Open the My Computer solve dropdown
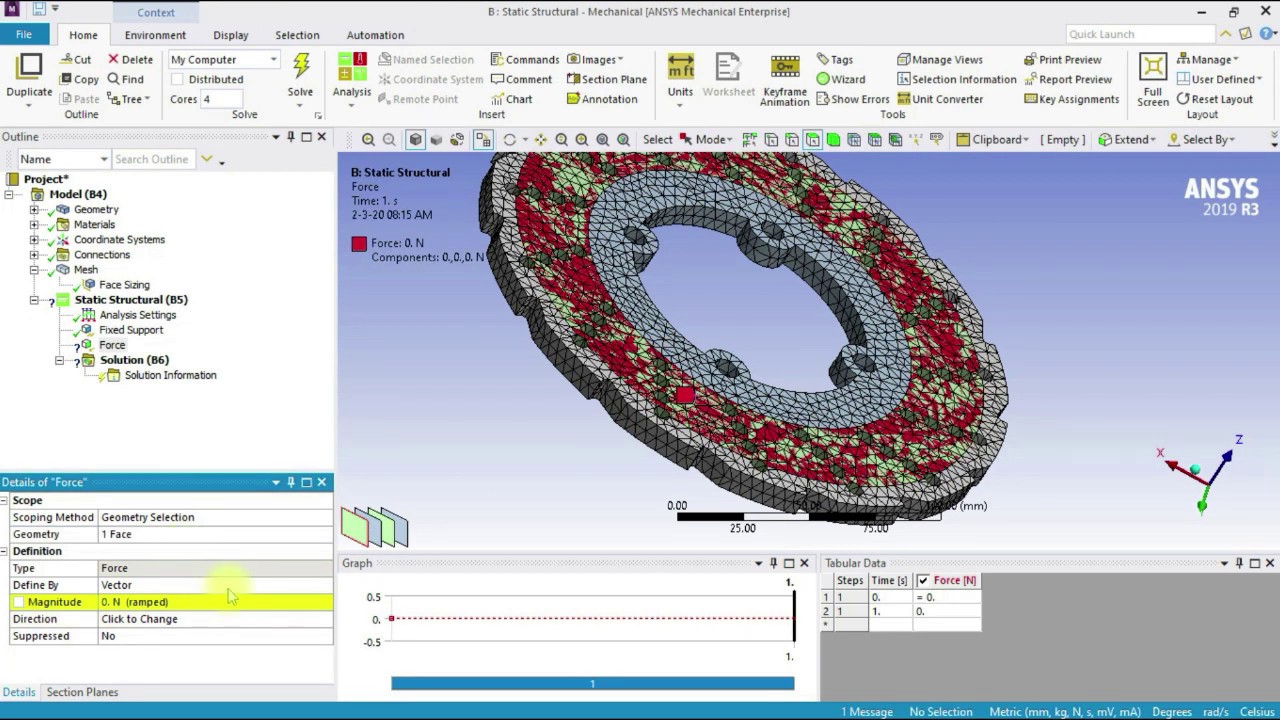Viewport: 1280px width, 720px height. tap(223, 59)
